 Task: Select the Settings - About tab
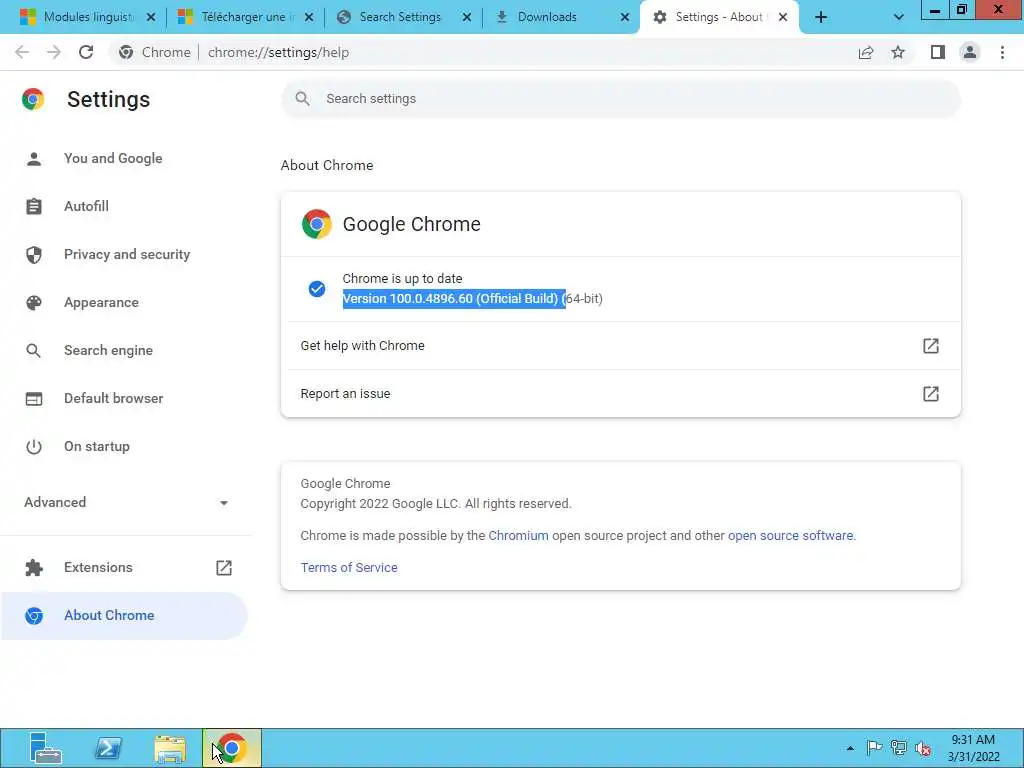(x=718, y=17)
